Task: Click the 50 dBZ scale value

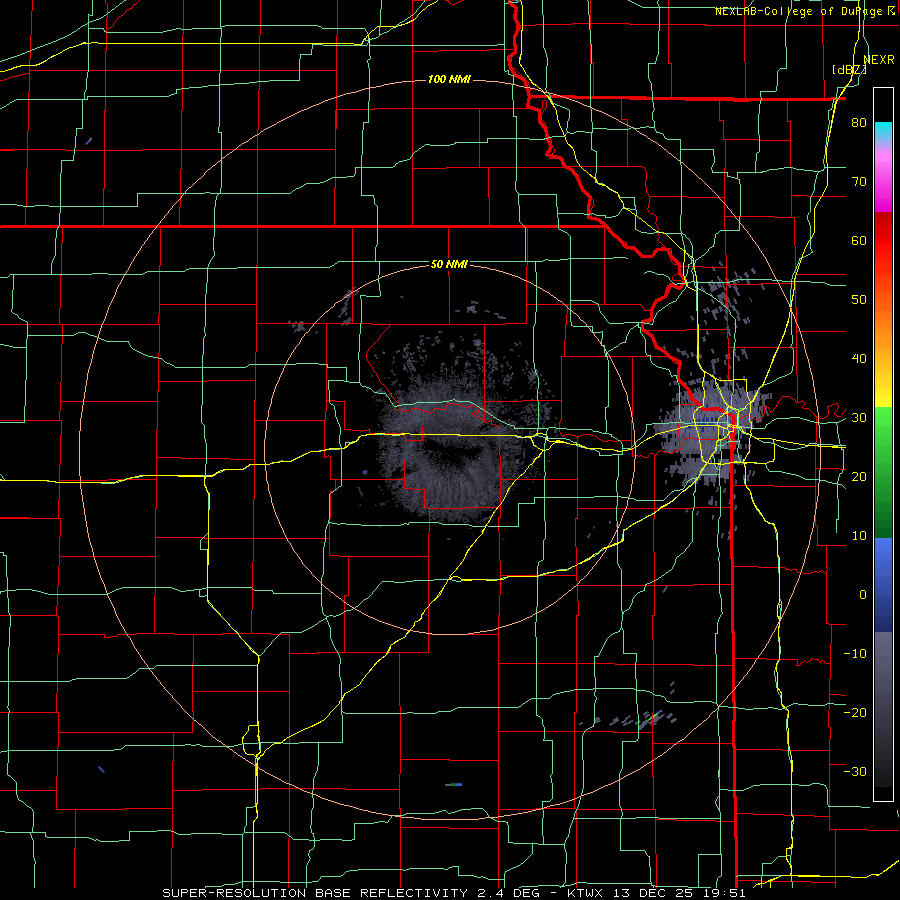Action: pos(859,300)
